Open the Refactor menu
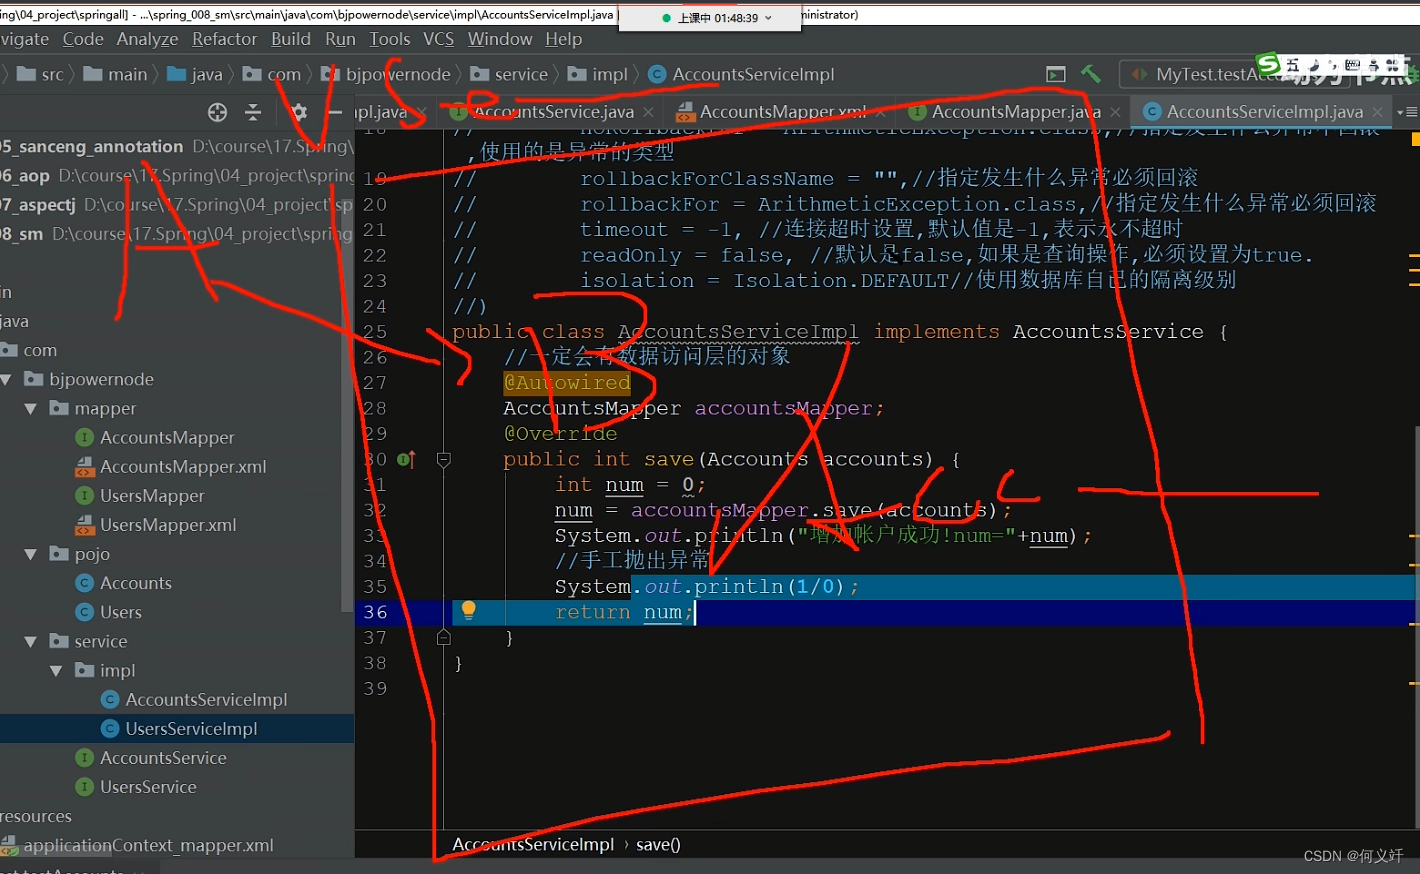 point(224,39)
